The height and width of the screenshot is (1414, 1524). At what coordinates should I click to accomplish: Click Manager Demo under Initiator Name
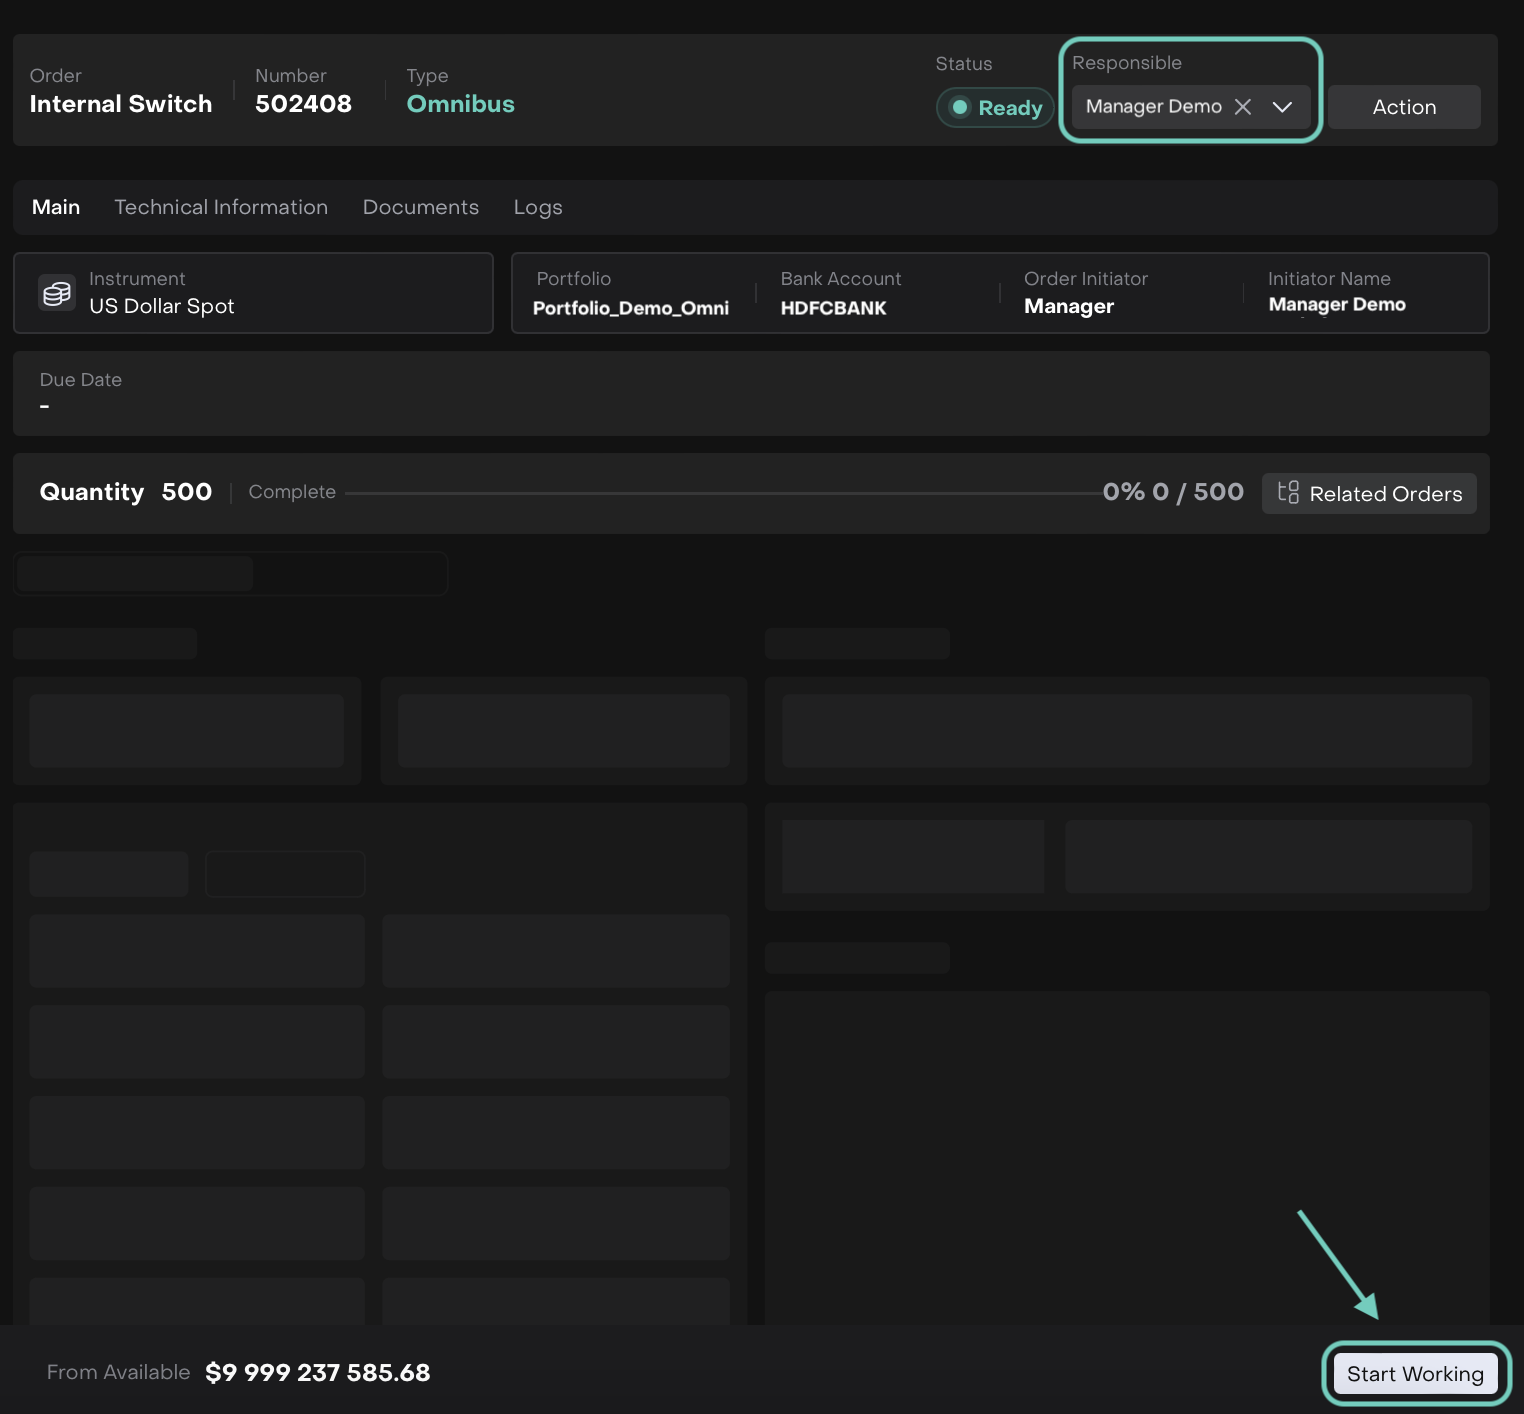click(x=1336, y=305)
